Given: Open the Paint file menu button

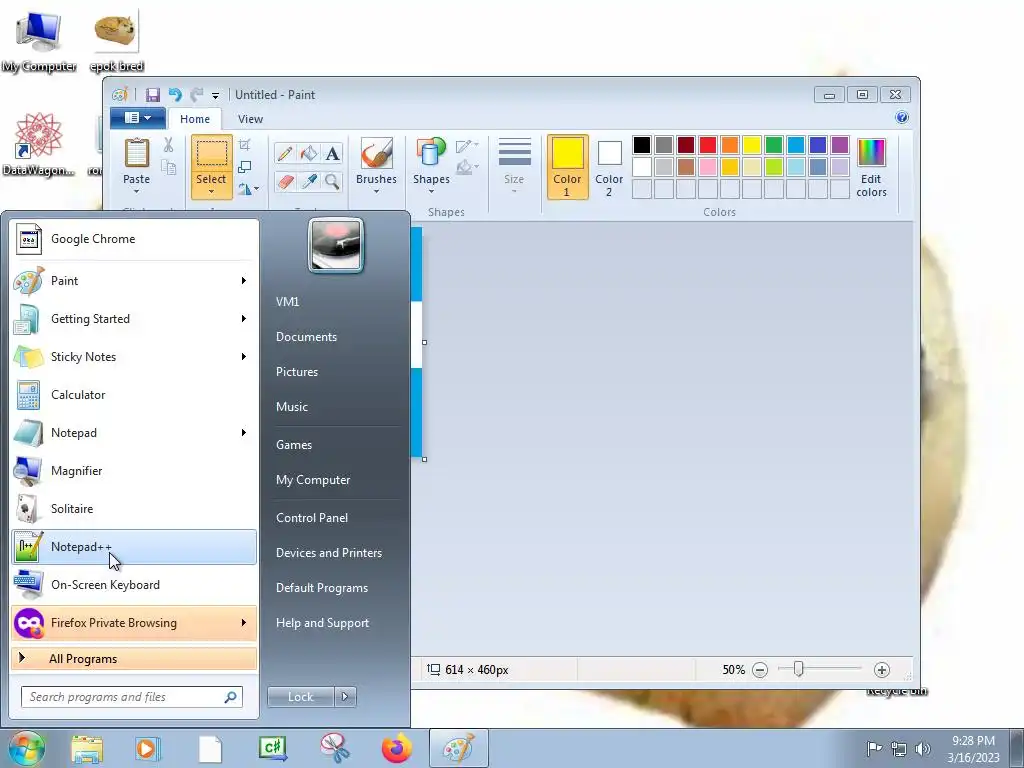Looking at the screenshot, I should pyautogui.click(x=138, y=118).
